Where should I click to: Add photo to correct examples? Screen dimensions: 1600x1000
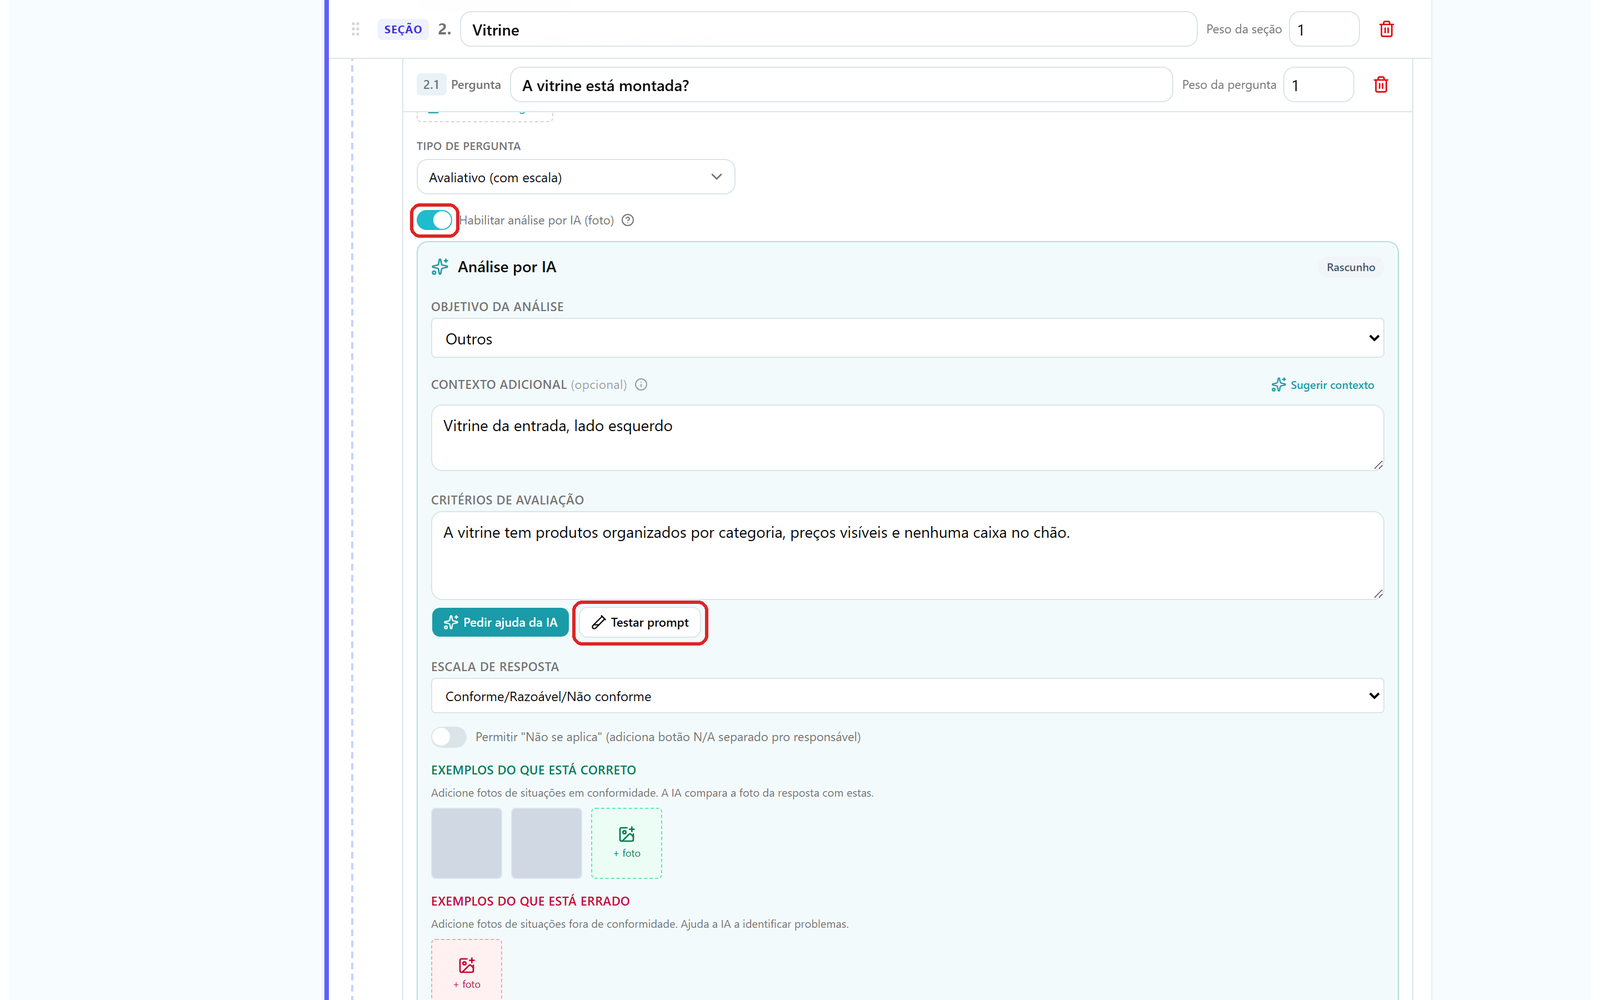627,843
